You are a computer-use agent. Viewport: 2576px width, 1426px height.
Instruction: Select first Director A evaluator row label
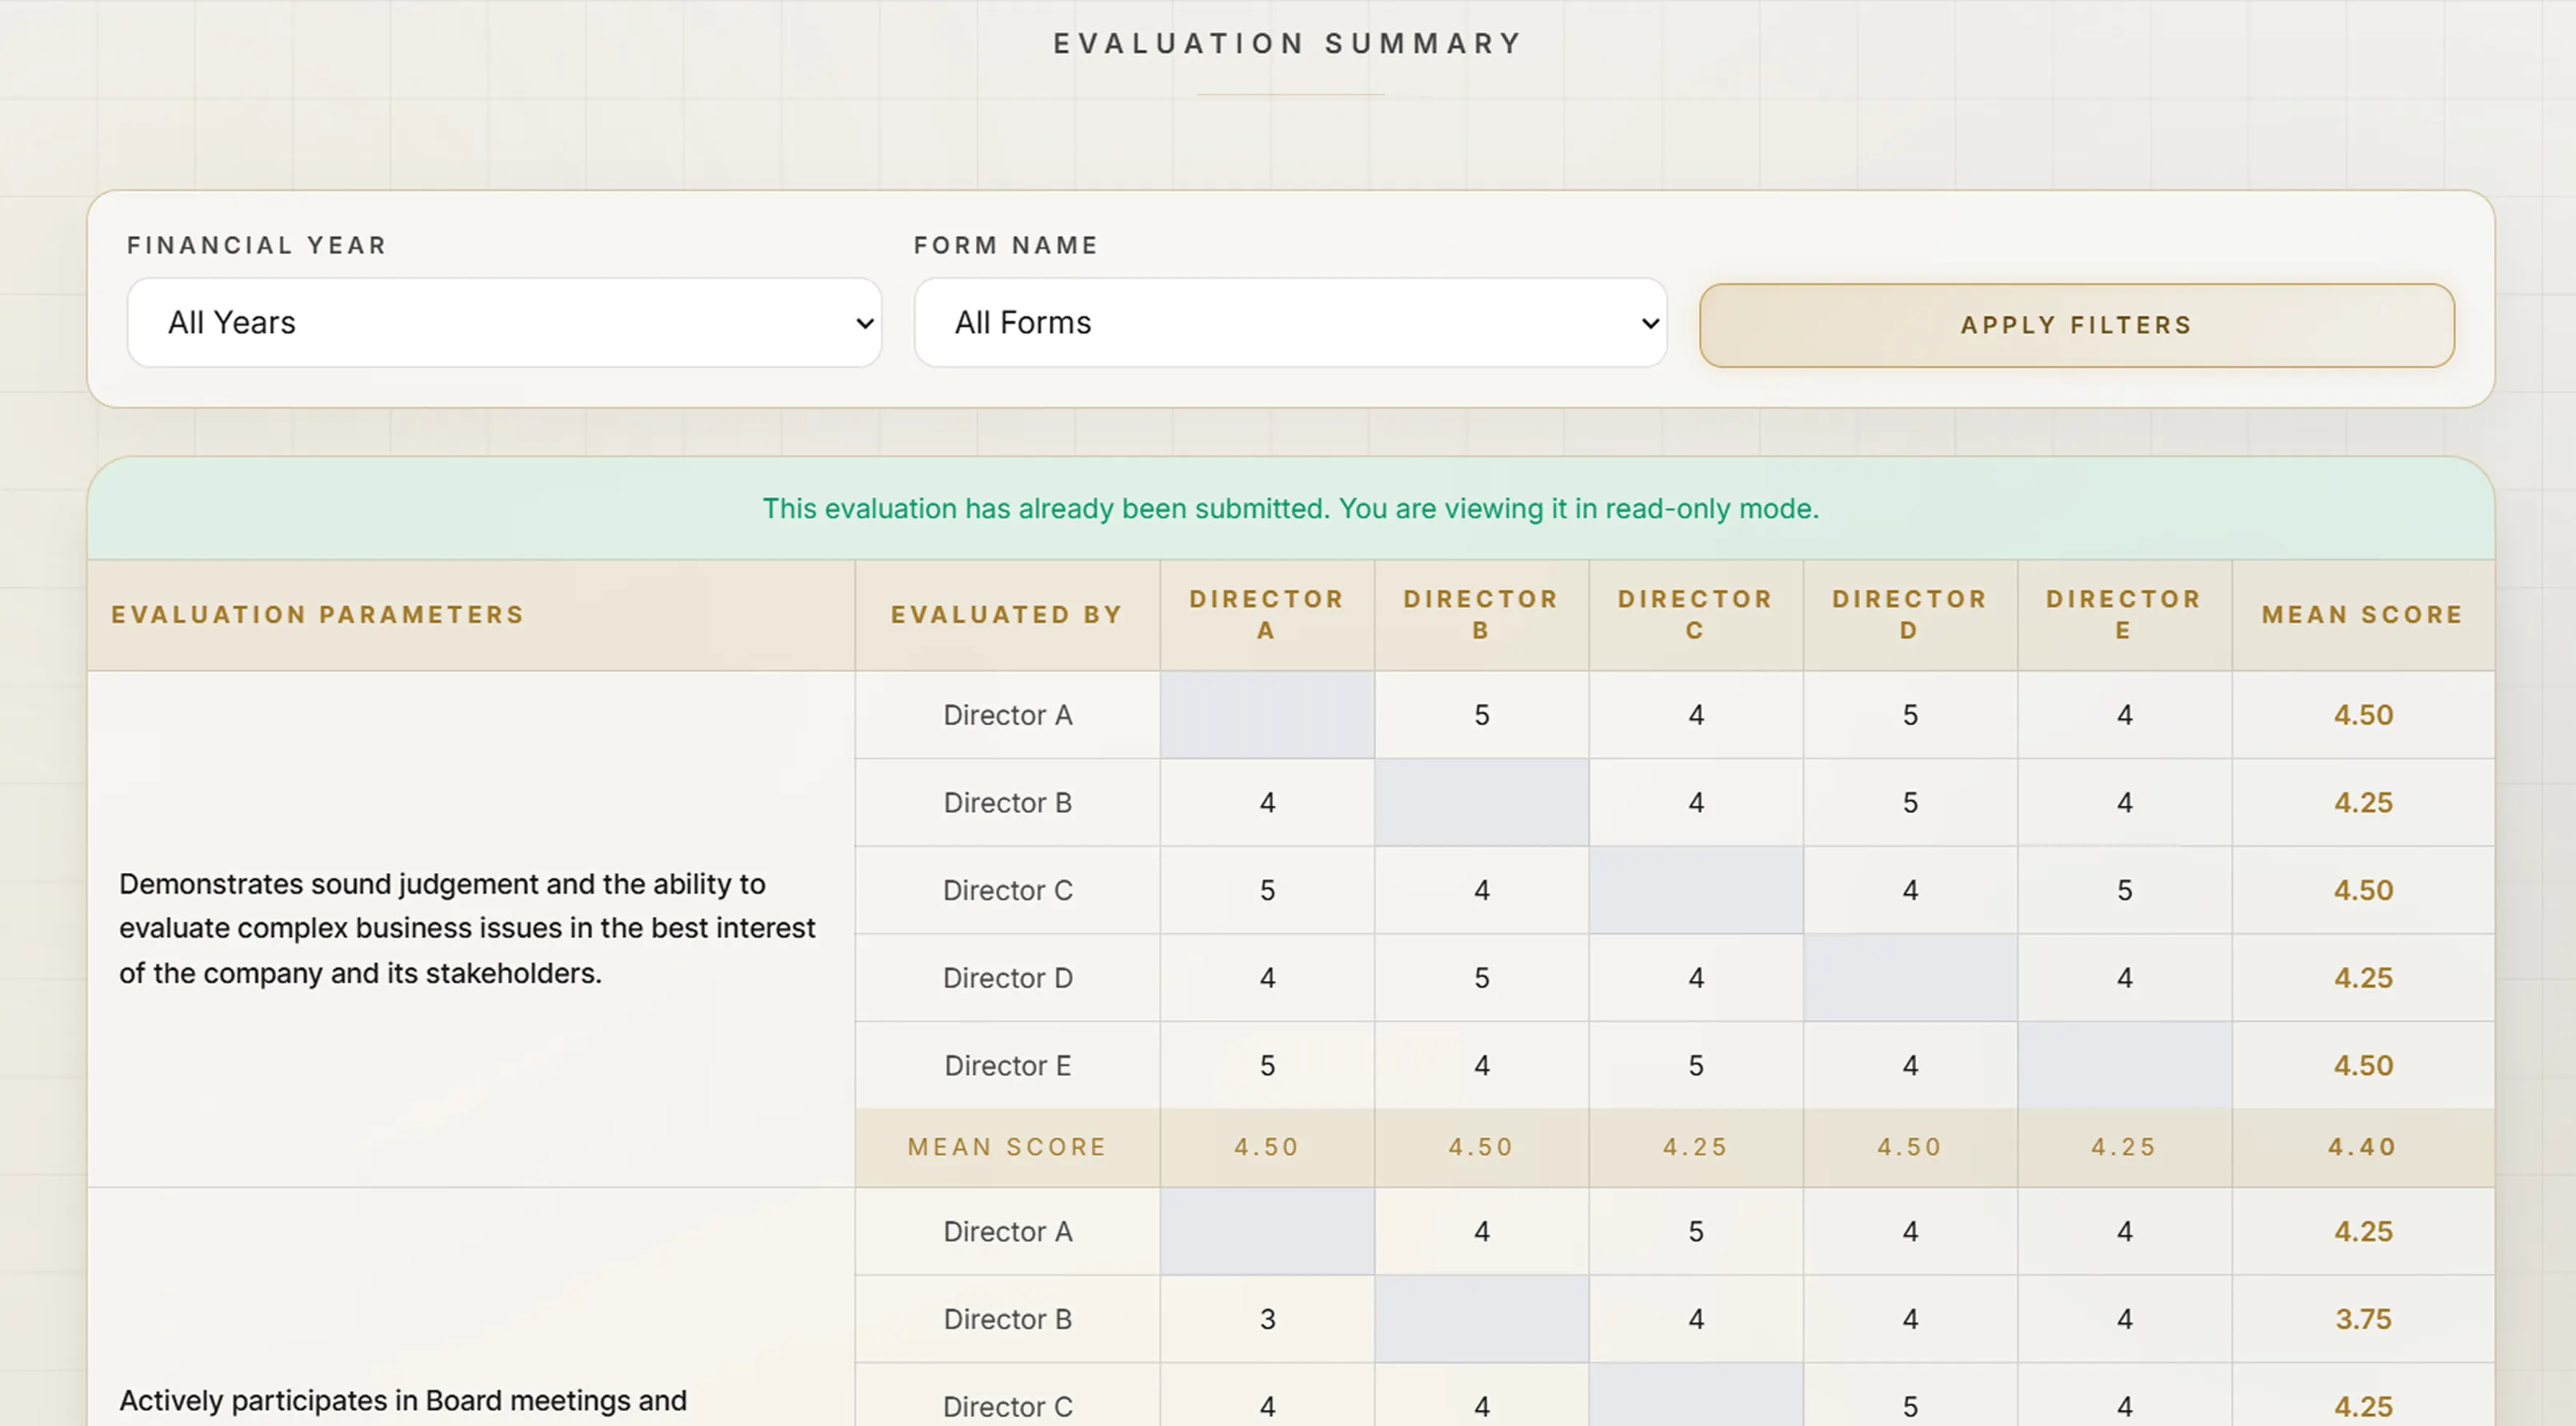1007,715
